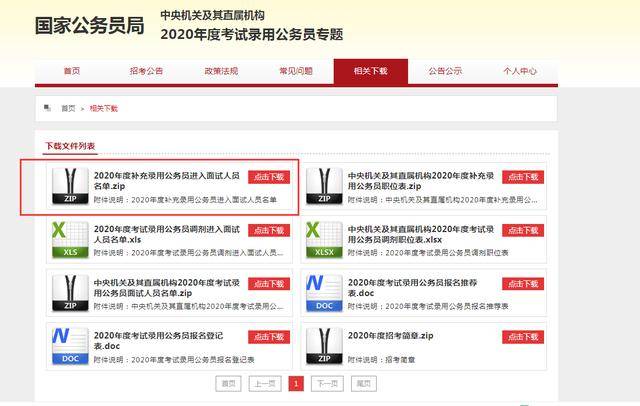The width and height of the screenshot is (640, 406).
Task: Click 中央机关及其直属机构 header subtitle
Action: point(212,16)
